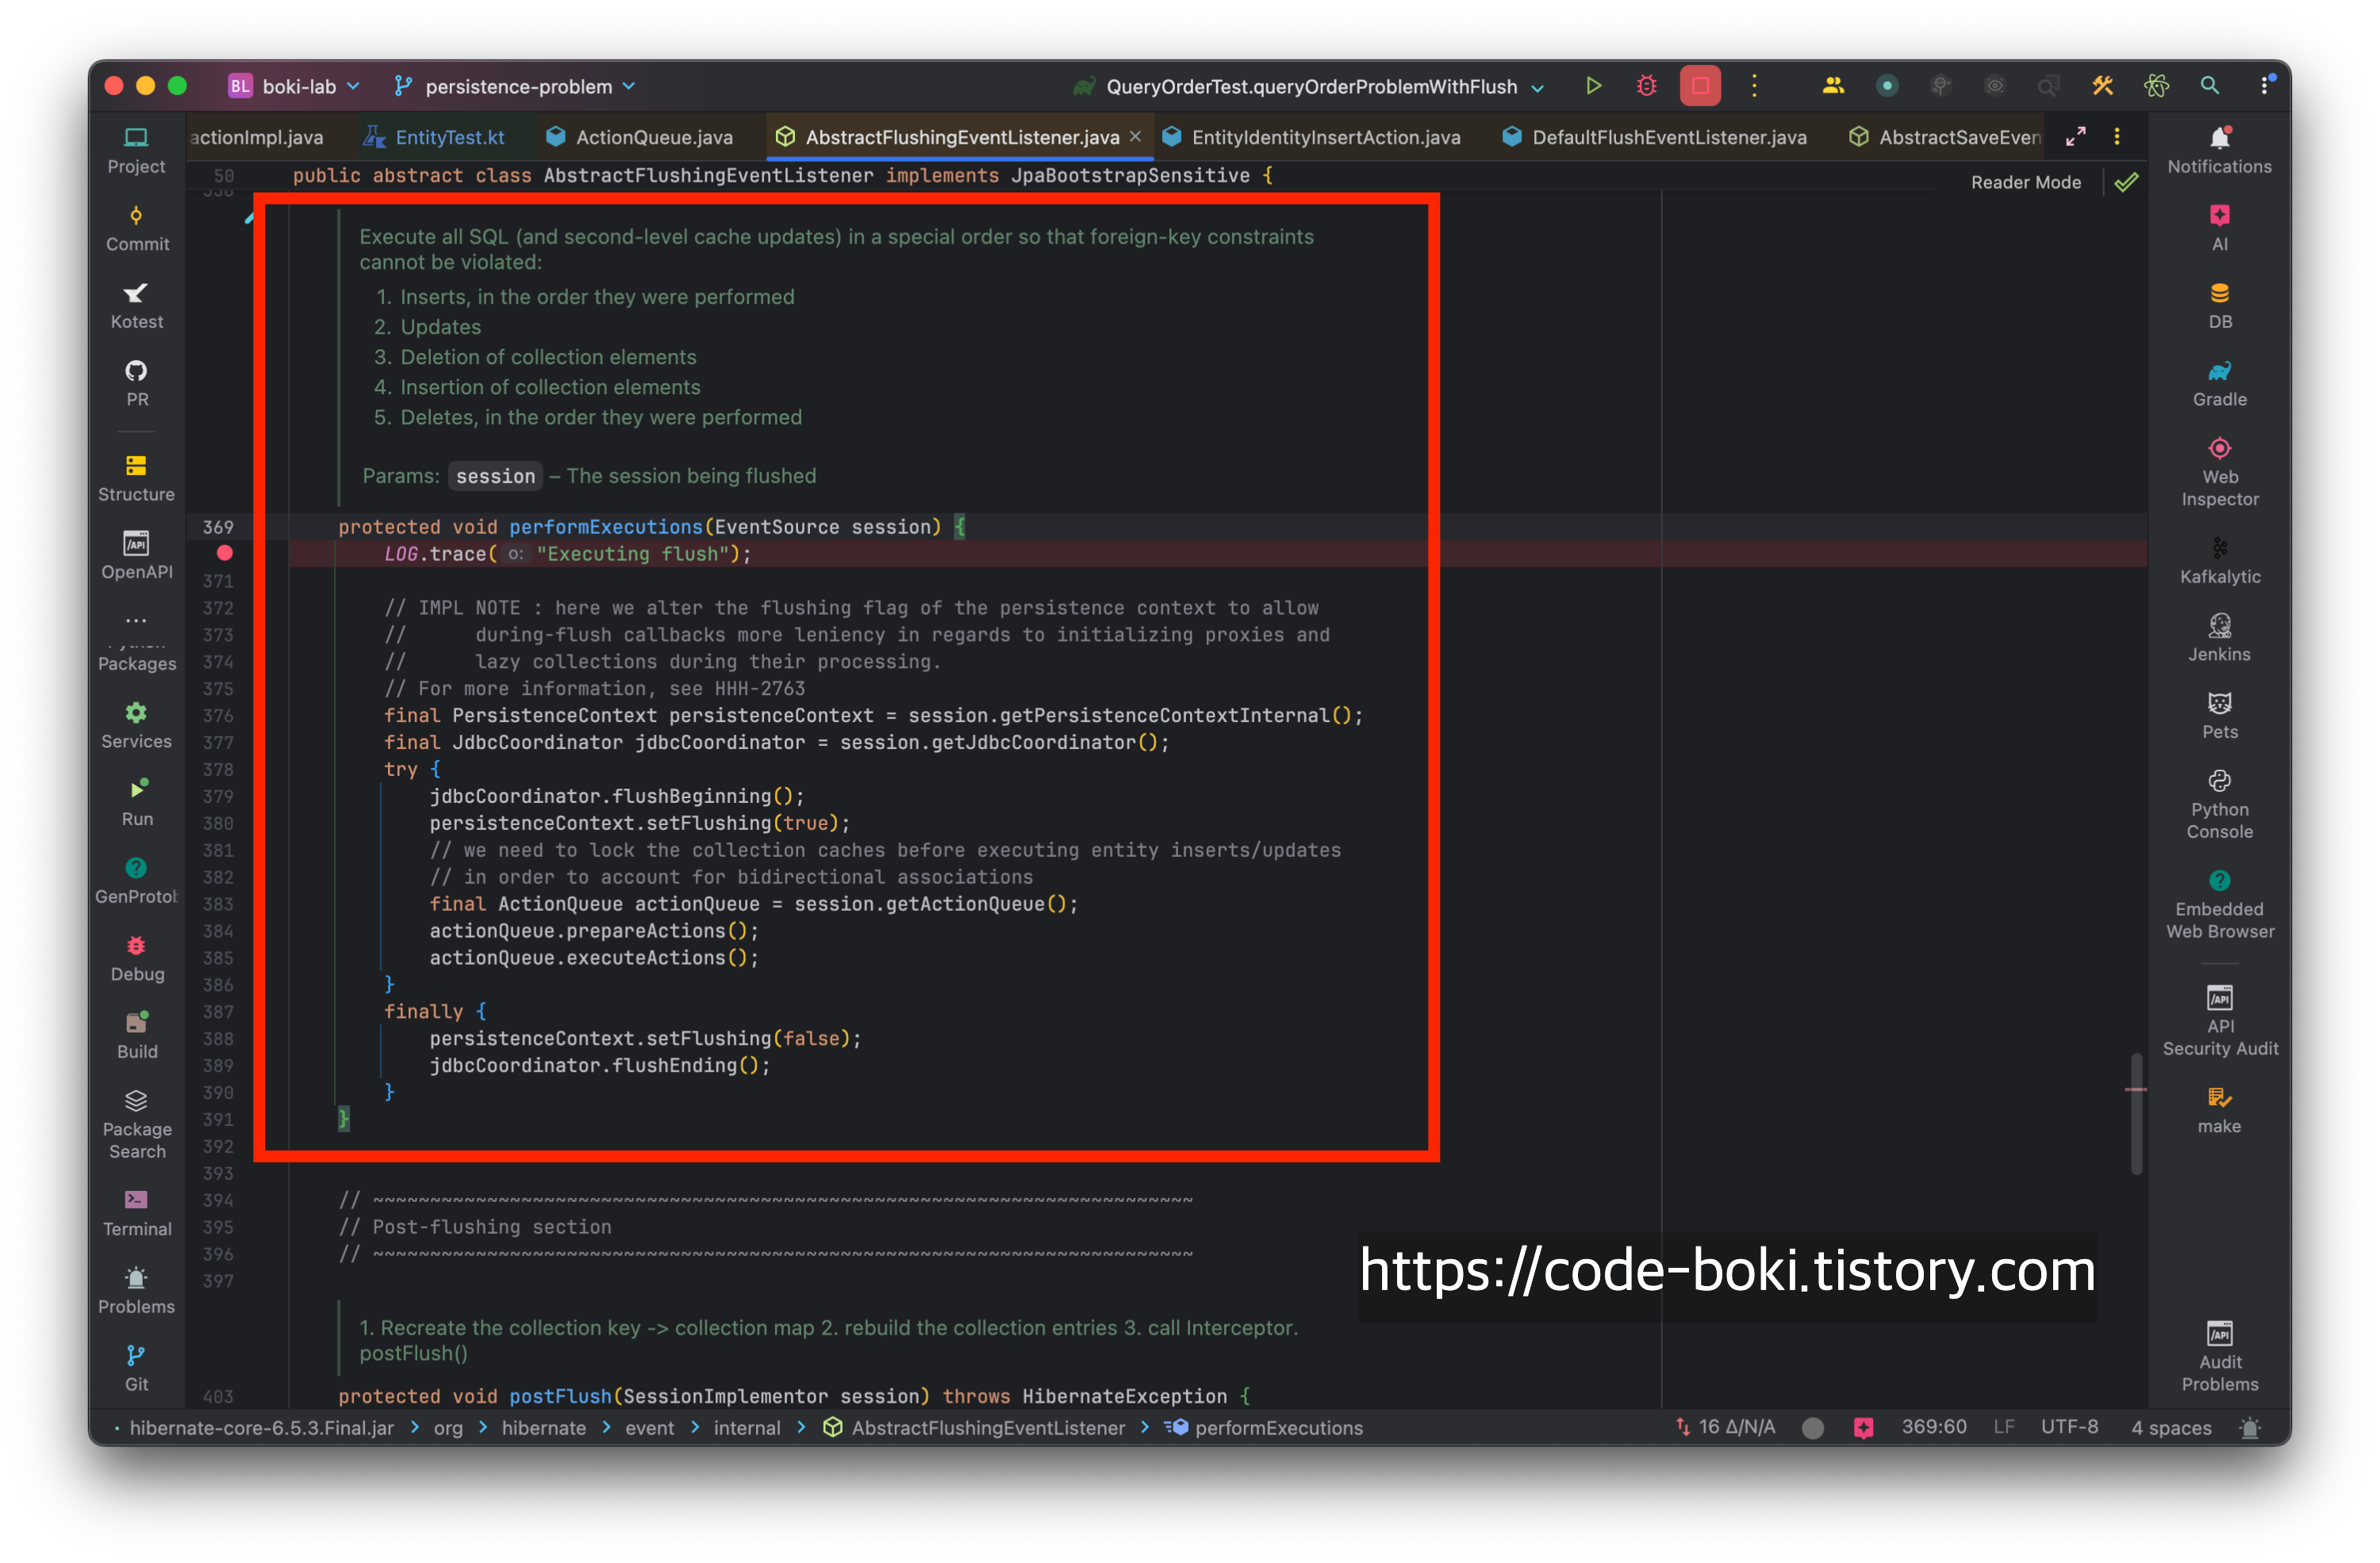Viewport: 2380px width, 1563px height.
Task: Toggle the breakpoint on LOG.trace line
Action: coord(225,553)
